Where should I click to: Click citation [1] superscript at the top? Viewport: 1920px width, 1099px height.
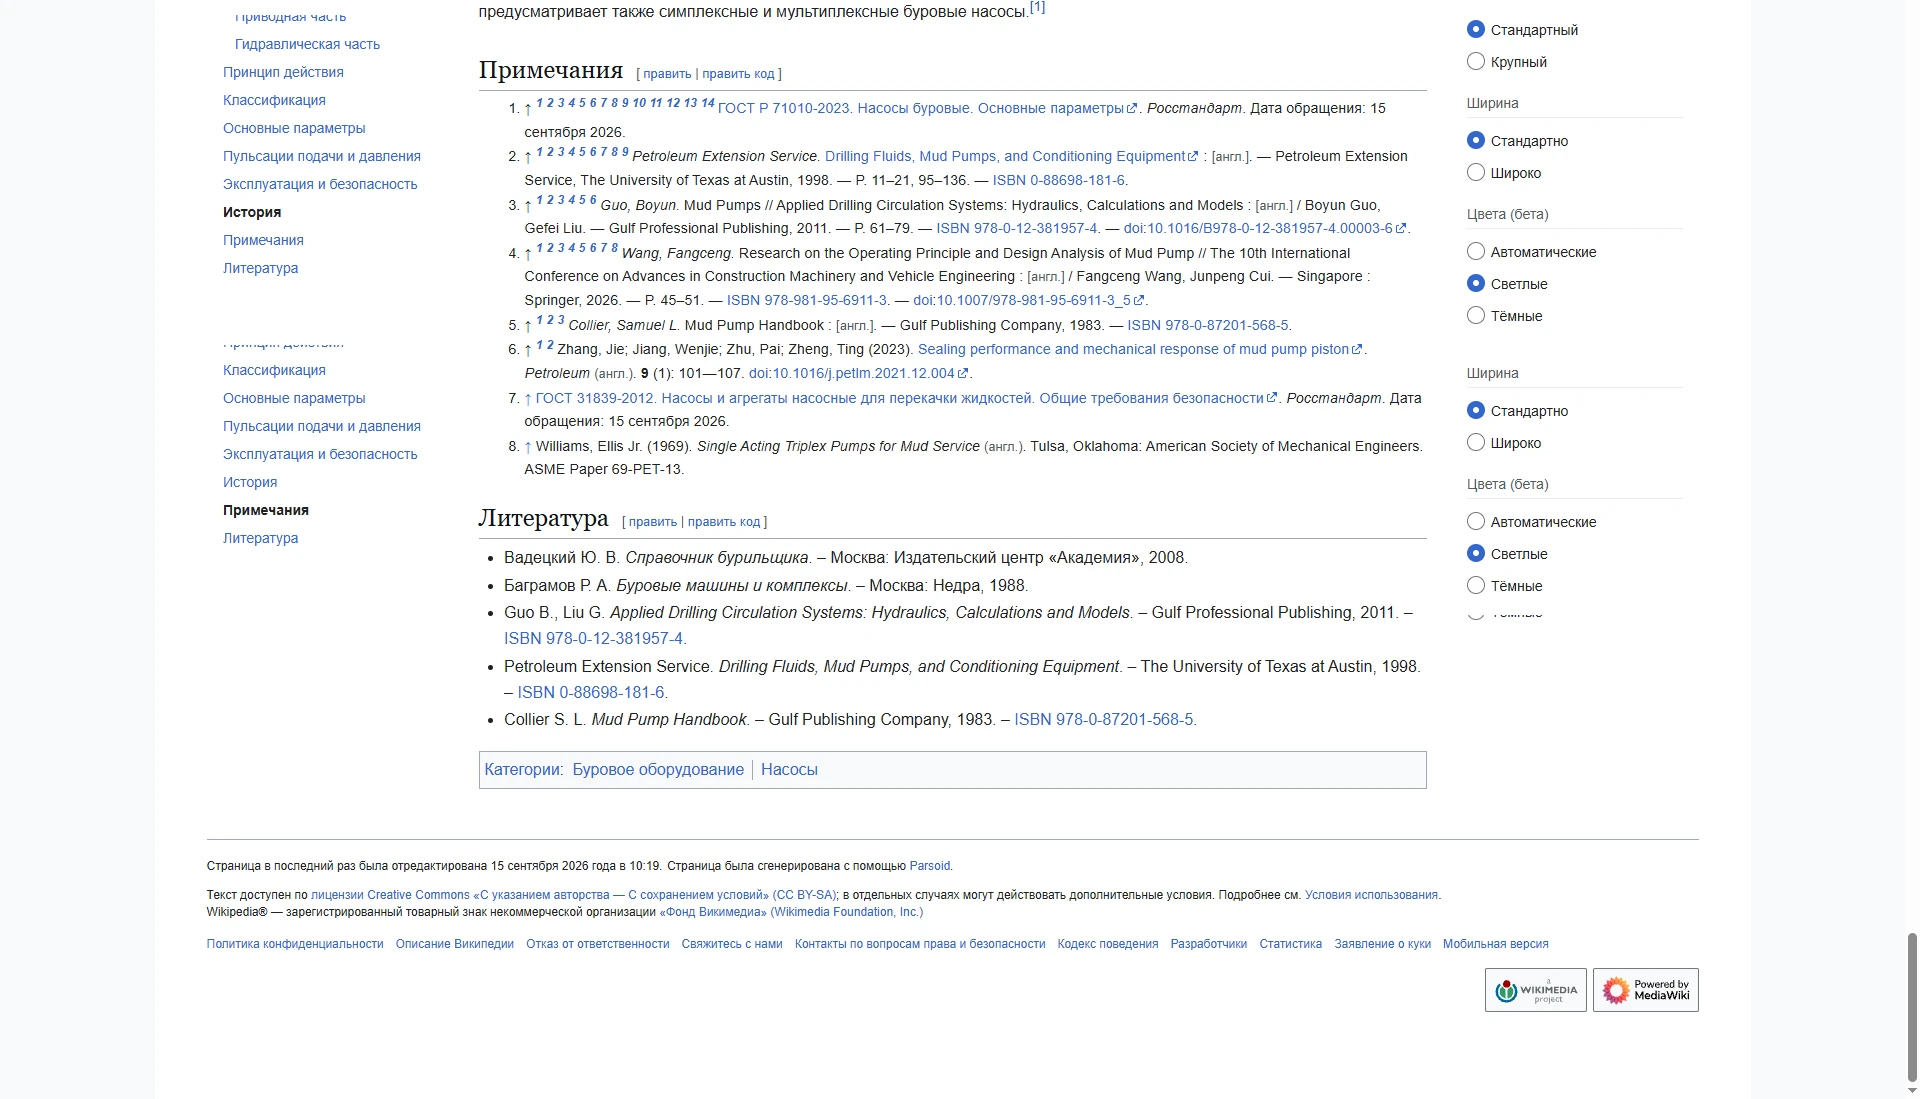click(1038, 7)
